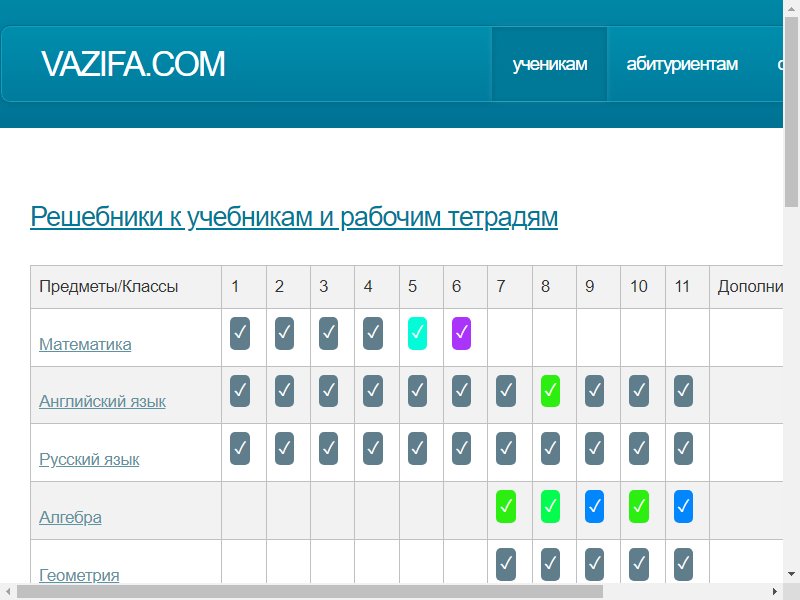
Task: Click the cyan checkmark for Математика class 5
Action: click(417, 334)
